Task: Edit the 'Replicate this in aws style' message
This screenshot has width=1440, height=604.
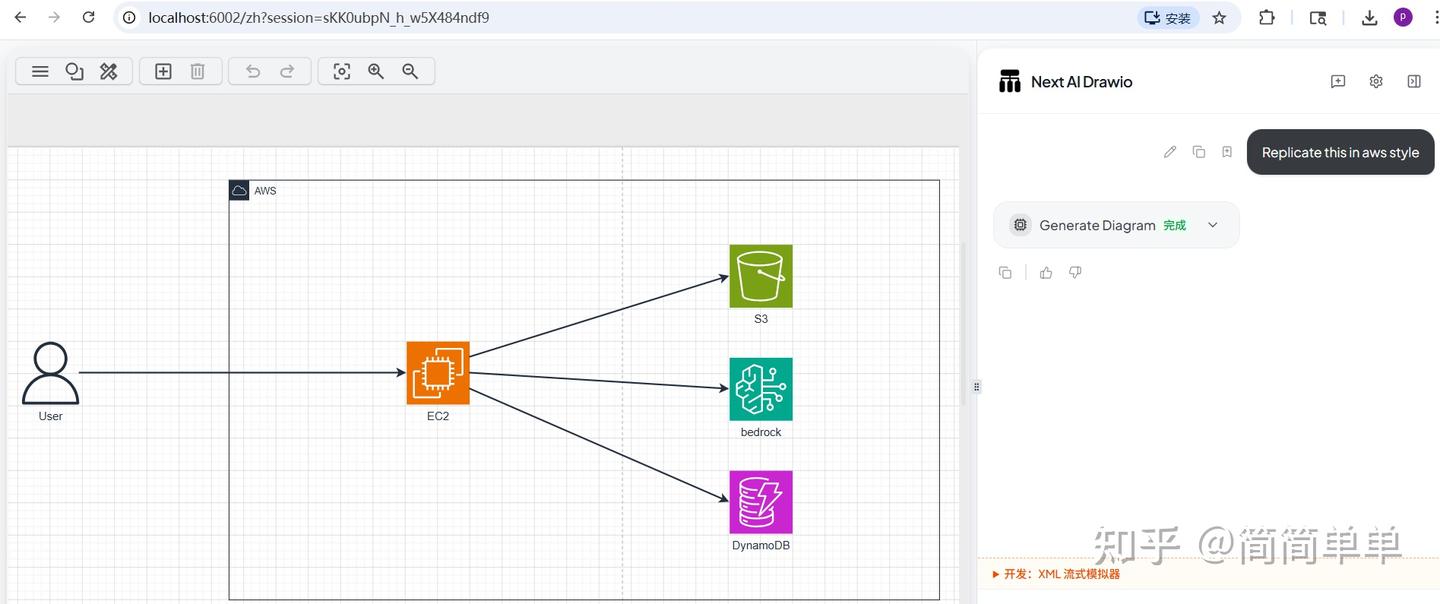Action: (1170, 152)
